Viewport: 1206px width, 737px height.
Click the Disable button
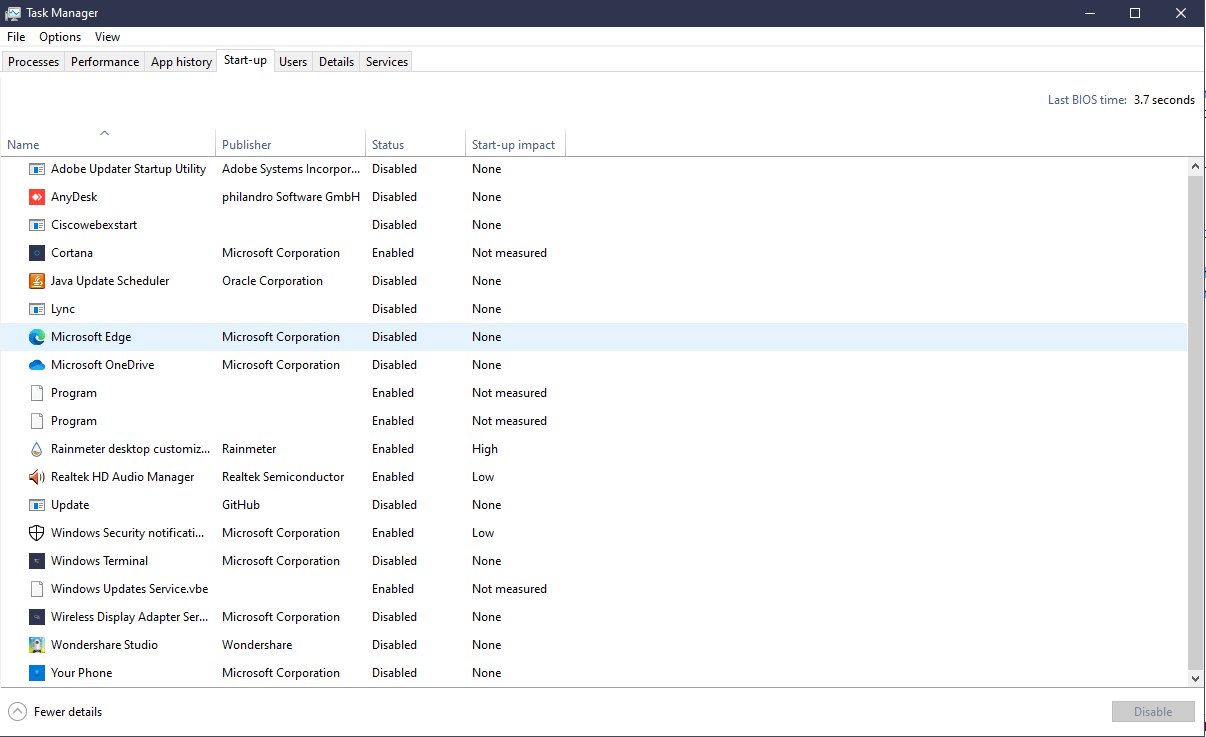(1153, 712)
